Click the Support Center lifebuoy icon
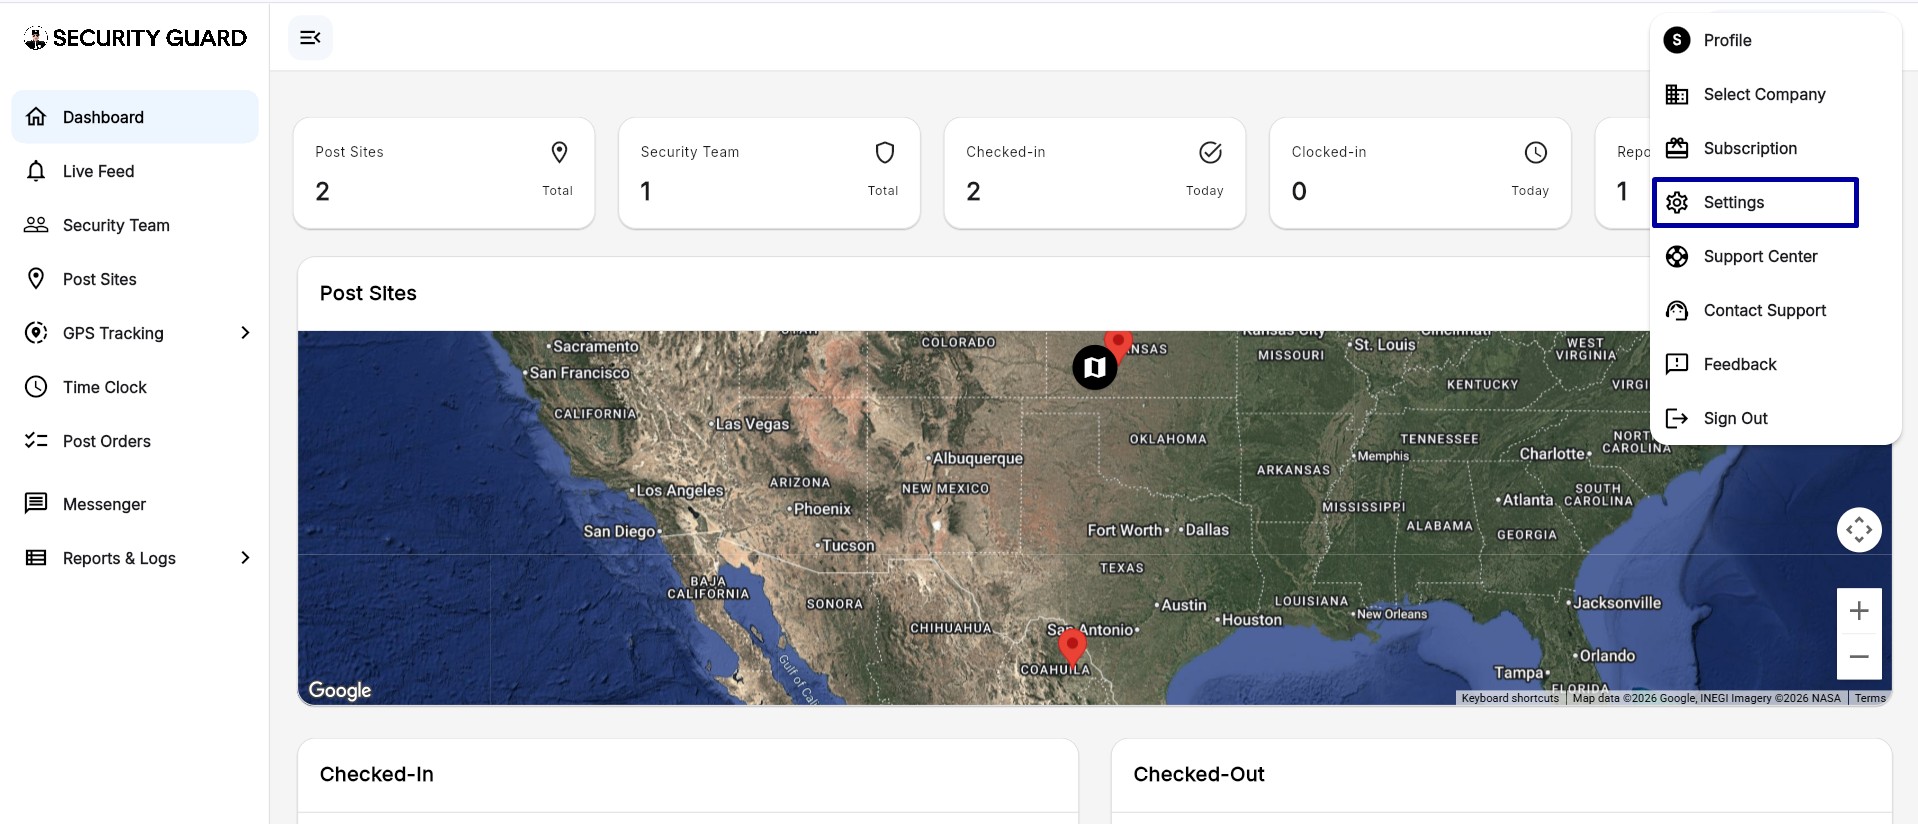The height and width of the screenshot is (824, 1918). tap(1677, 256)
